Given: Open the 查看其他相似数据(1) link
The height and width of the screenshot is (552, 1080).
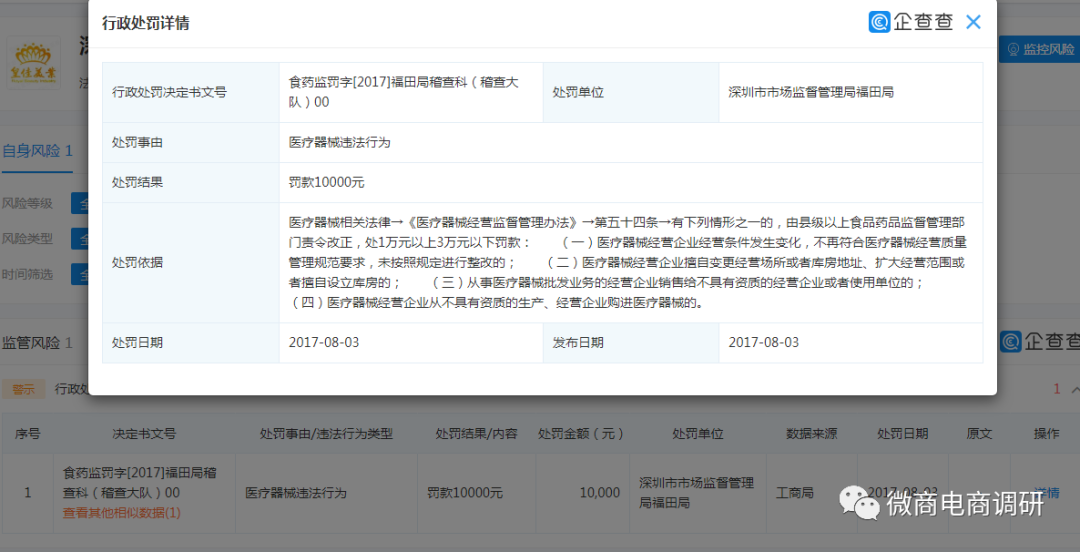Looking at the screenshot, I should point(121,513).
